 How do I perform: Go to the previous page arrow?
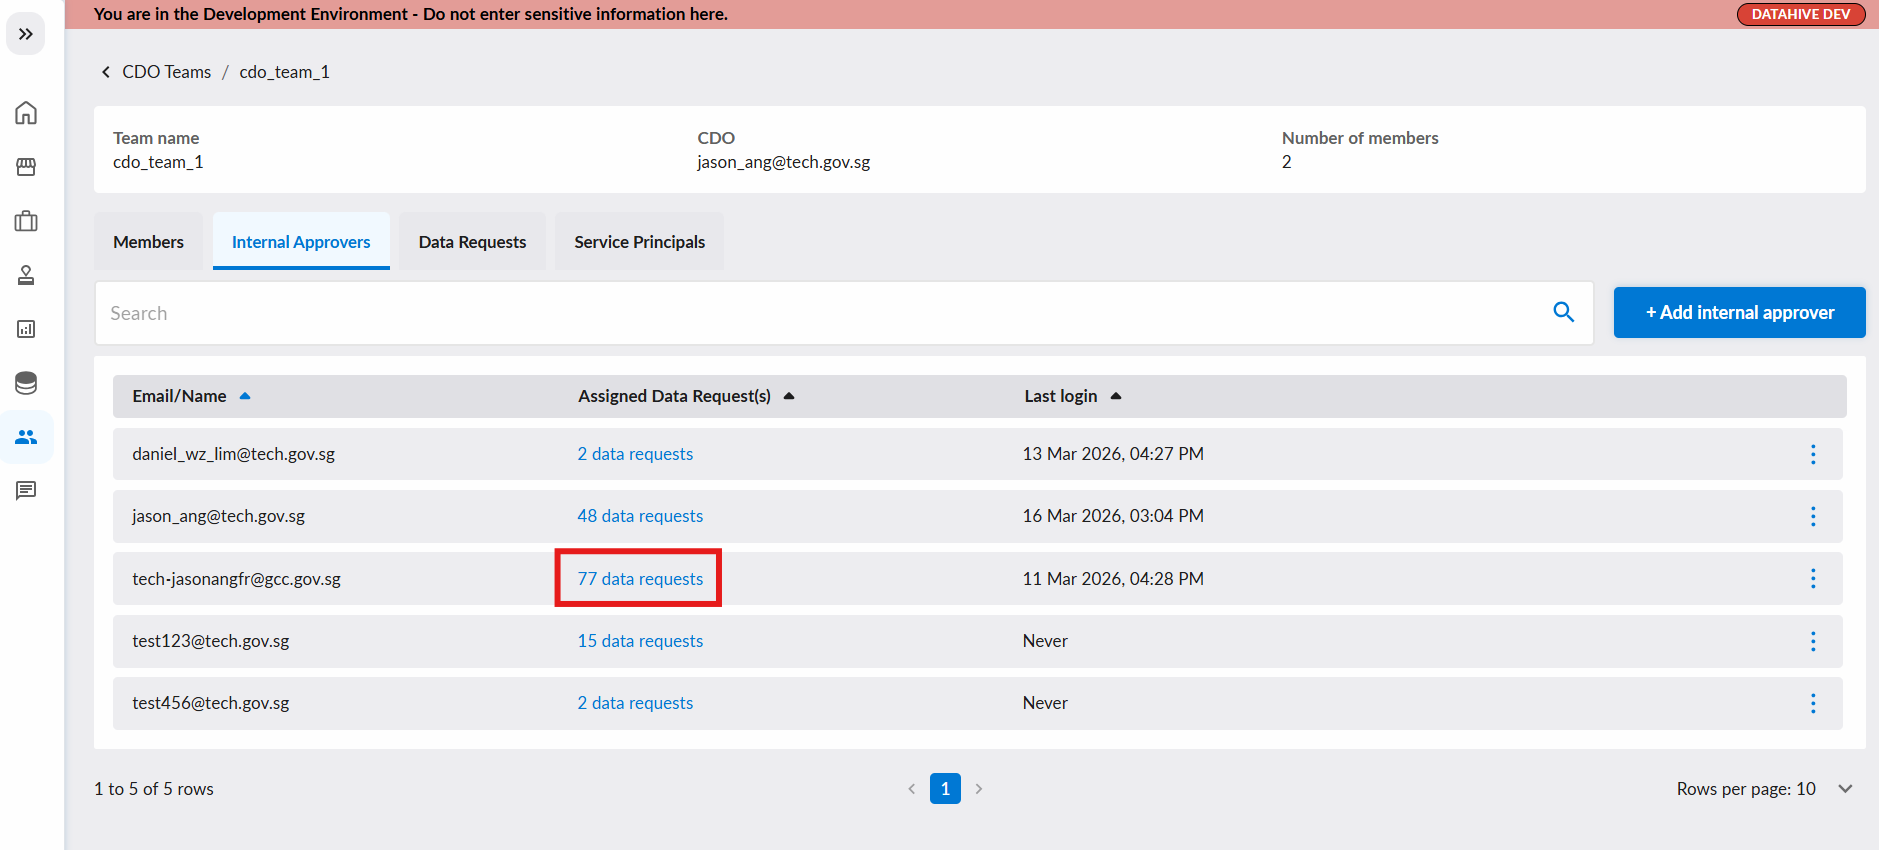912,789
